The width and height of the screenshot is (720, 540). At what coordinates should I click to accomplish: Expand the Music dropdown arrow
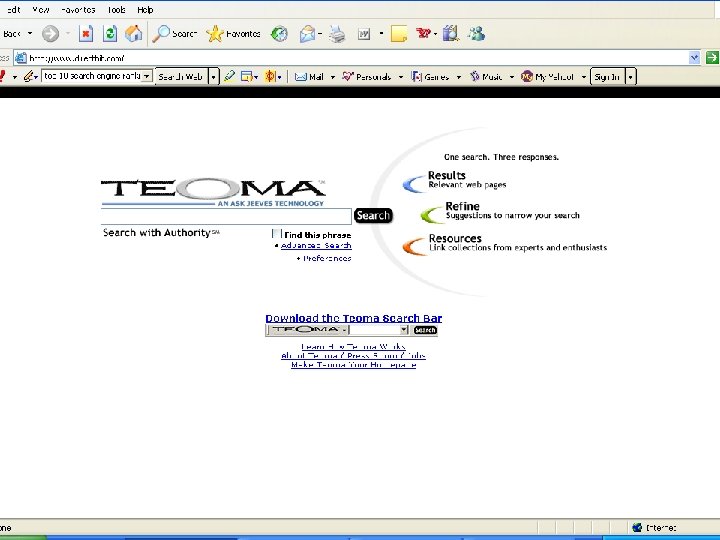point(512,77)
